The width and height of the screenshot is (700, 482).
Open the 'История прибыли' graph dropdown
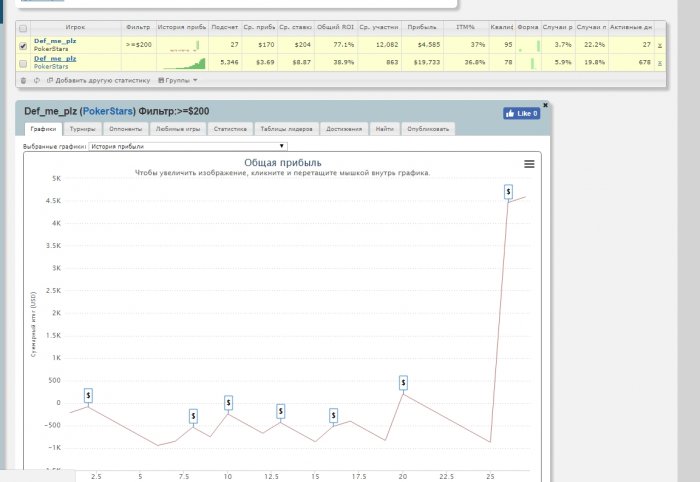click(x=187, y=146)
